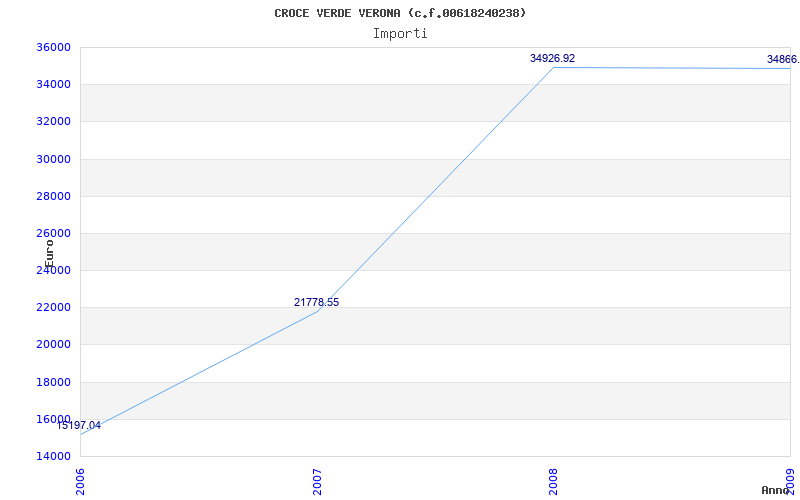Click the 2009 x-axis label
Image resolution: width=800 pixels, height=500 pixels.
[790, 482]
